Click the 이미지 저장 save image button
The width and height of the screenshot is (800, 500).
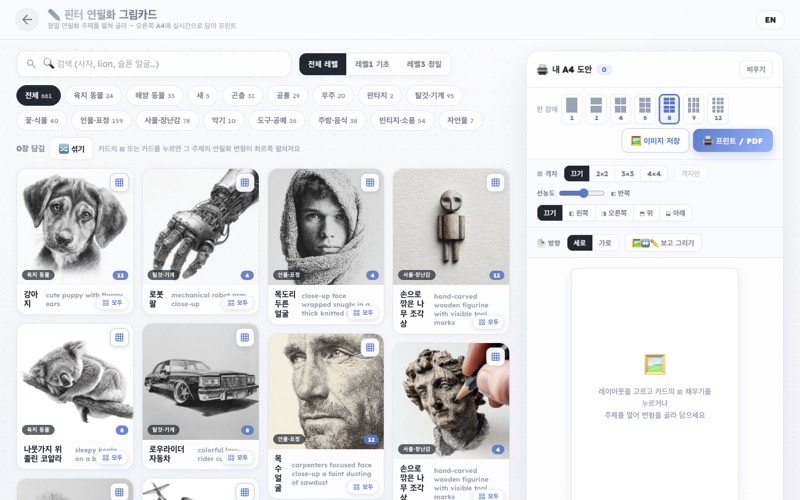pyautogui.click(x=656, y=141)
